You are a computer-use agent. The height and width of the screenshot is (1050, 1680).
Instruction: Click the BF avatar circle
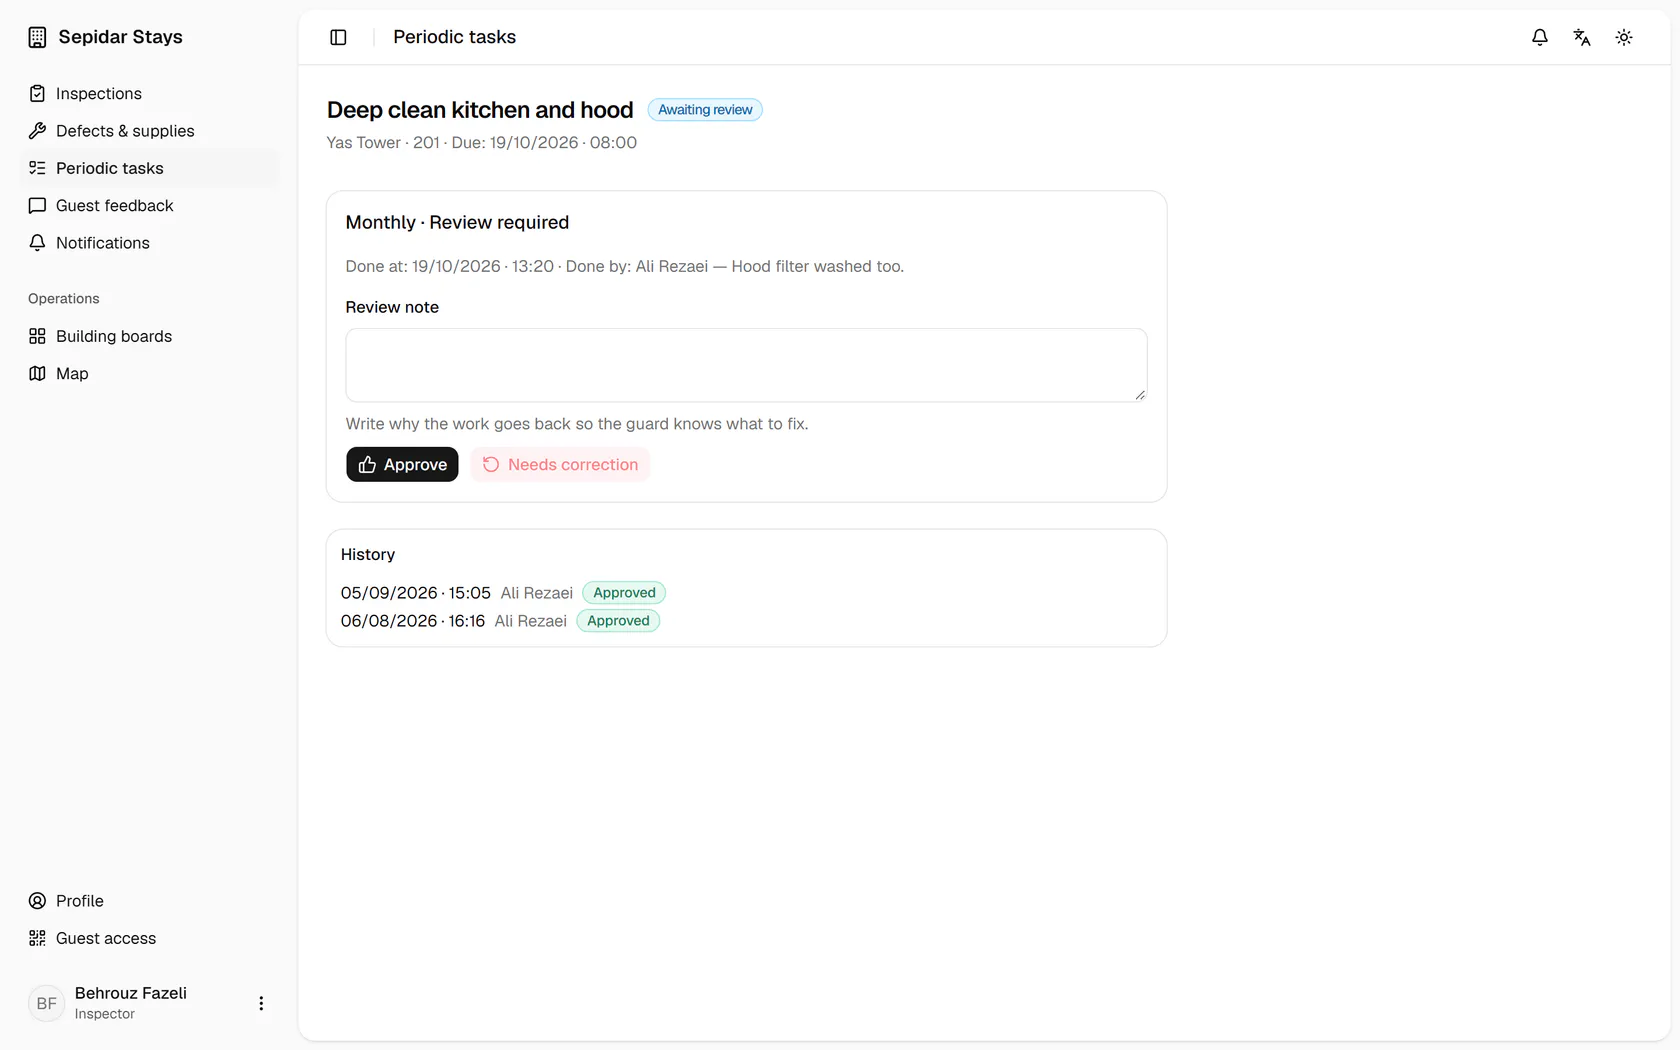[x=46, y=1003]
